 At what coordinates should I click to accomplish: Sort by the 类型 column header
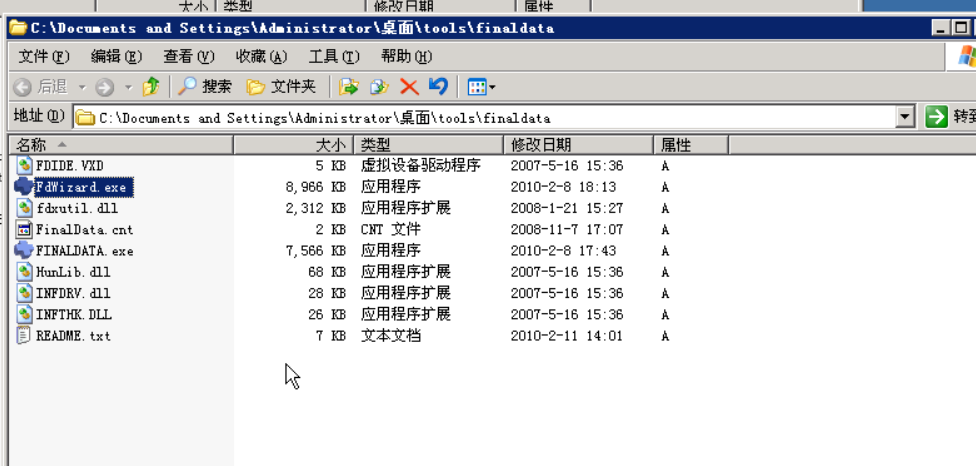(429, 146)
